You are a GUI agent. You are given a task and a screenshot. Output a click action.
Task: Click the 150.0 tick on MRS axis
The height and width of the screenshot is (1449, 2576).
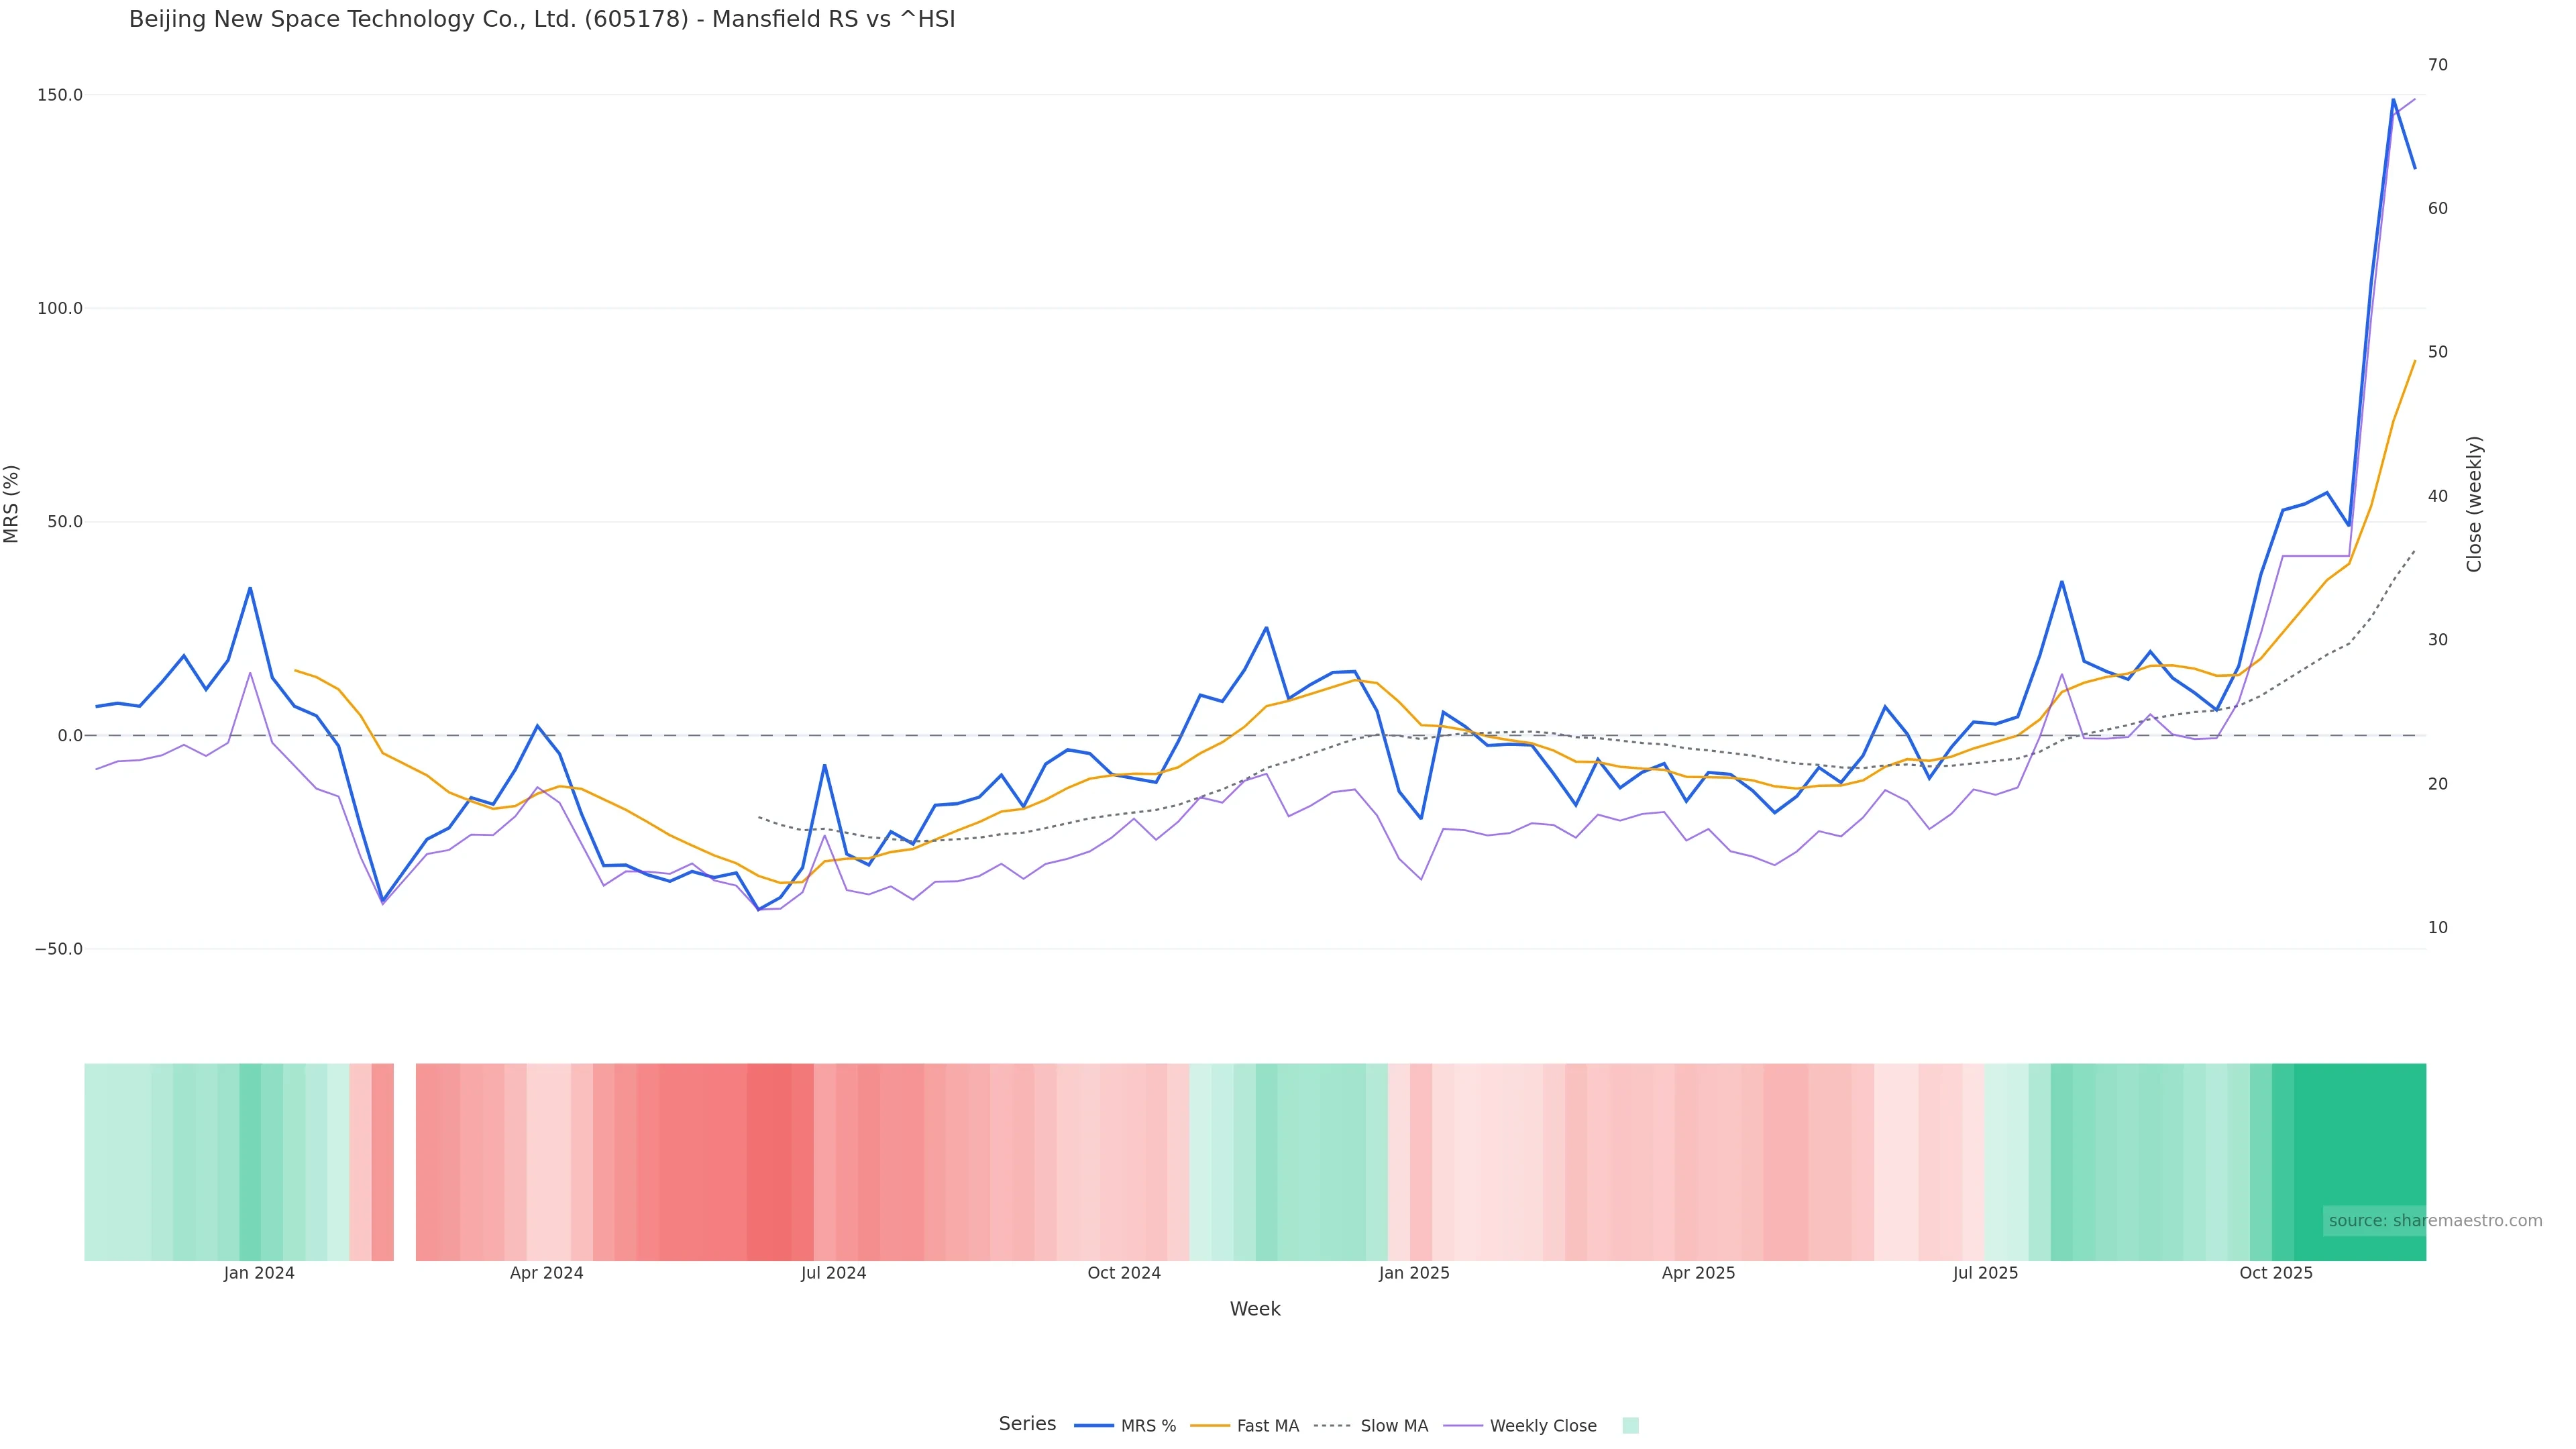click(x=60, y=95)
